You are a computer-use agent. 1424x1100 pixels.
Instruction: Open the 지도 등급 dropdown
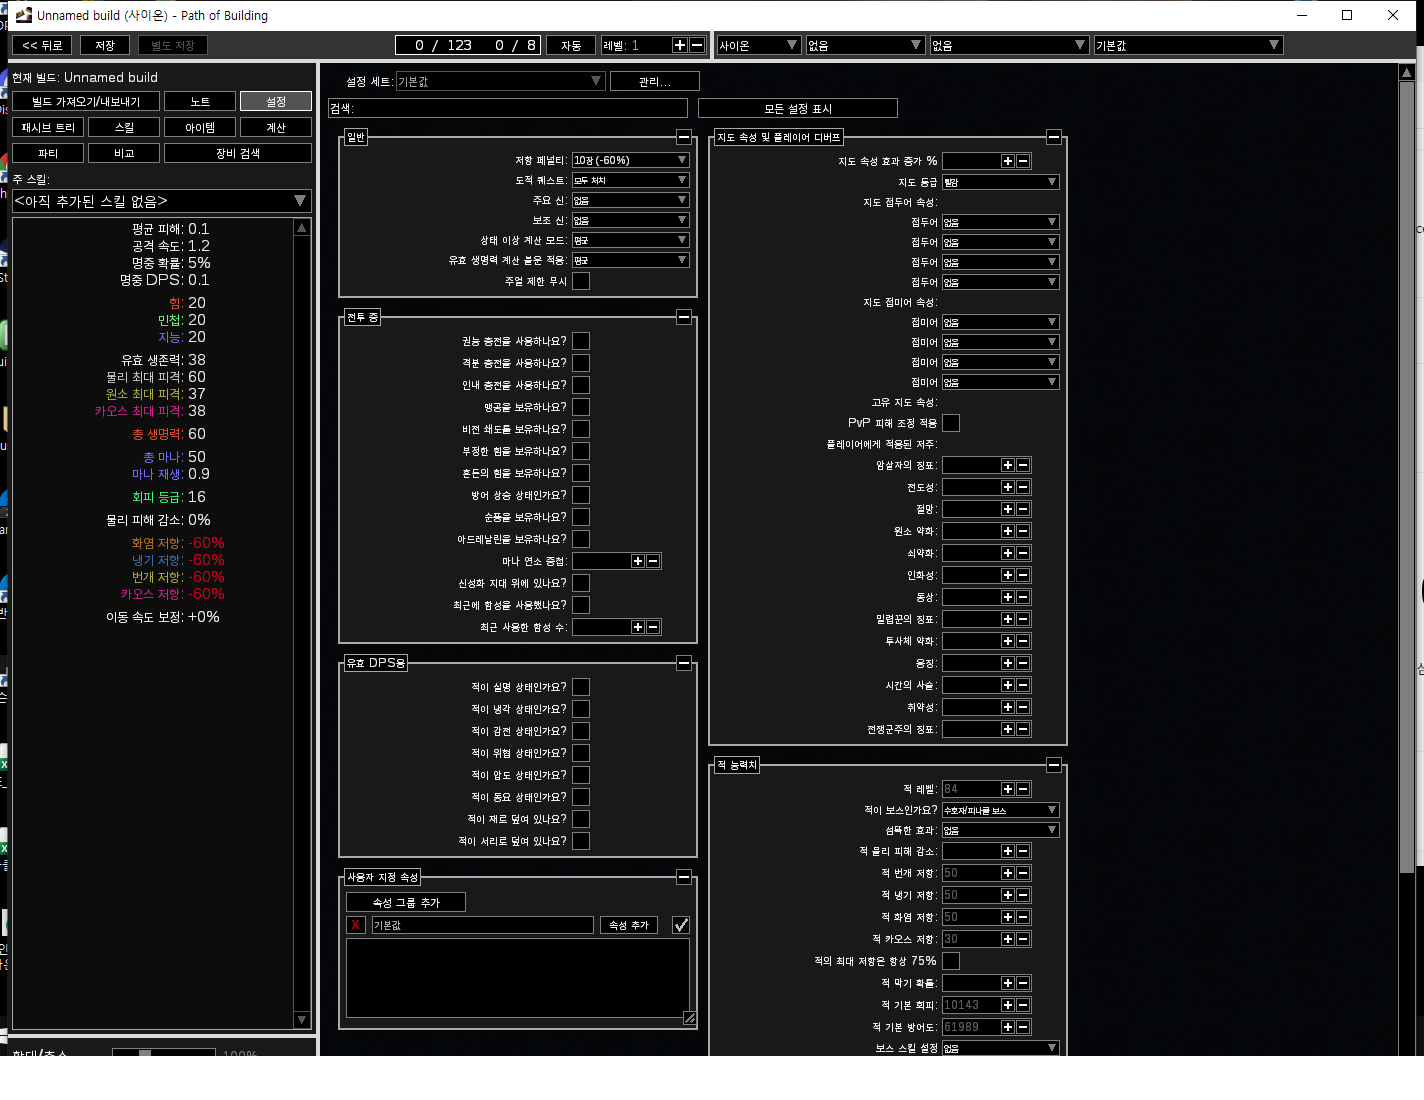pyautogui.click(x=1001, y=182)
